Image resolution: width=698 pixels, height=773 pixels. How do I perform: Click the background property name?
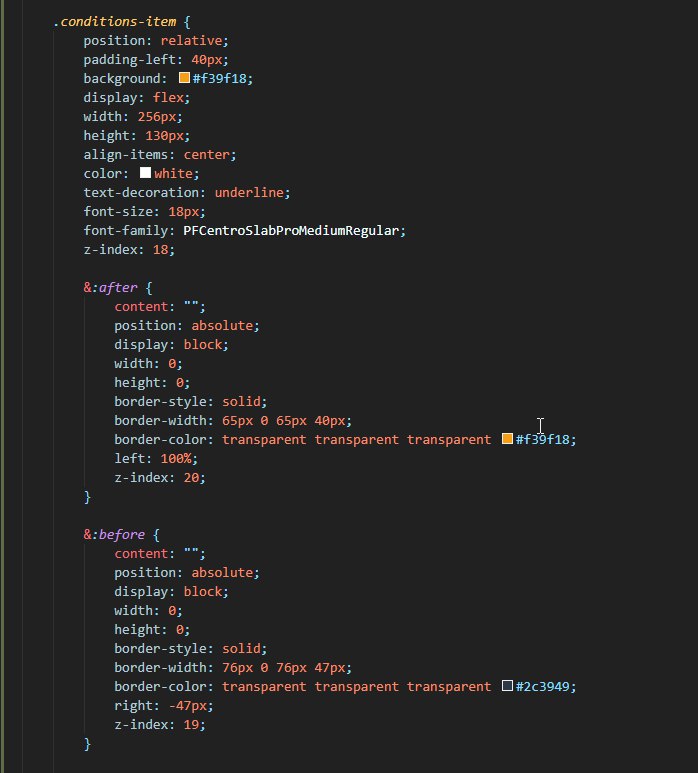pyautogui.click(x=122, y=78)
